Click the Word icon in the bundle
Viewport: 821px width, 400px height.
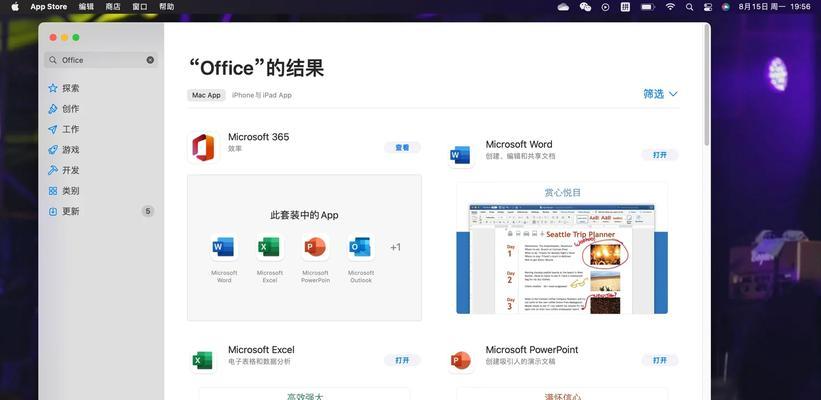tap(224, 247)
